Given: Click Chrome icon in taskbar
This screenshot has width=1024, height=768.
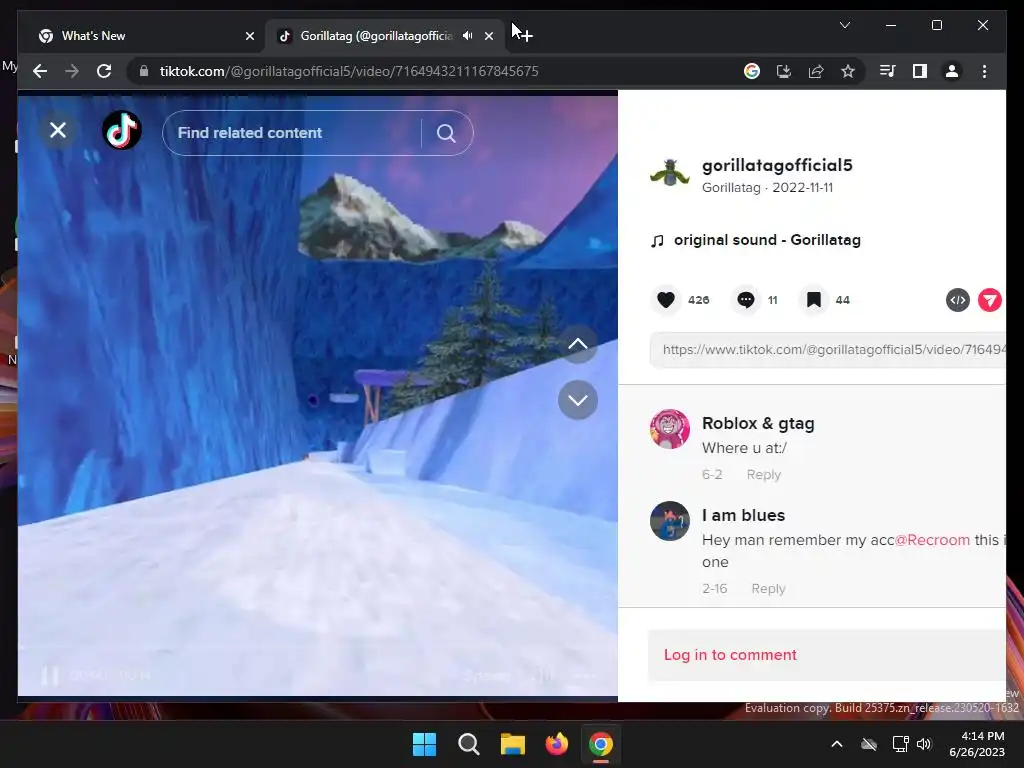Looking at the screenshot, I should point(601,744).
